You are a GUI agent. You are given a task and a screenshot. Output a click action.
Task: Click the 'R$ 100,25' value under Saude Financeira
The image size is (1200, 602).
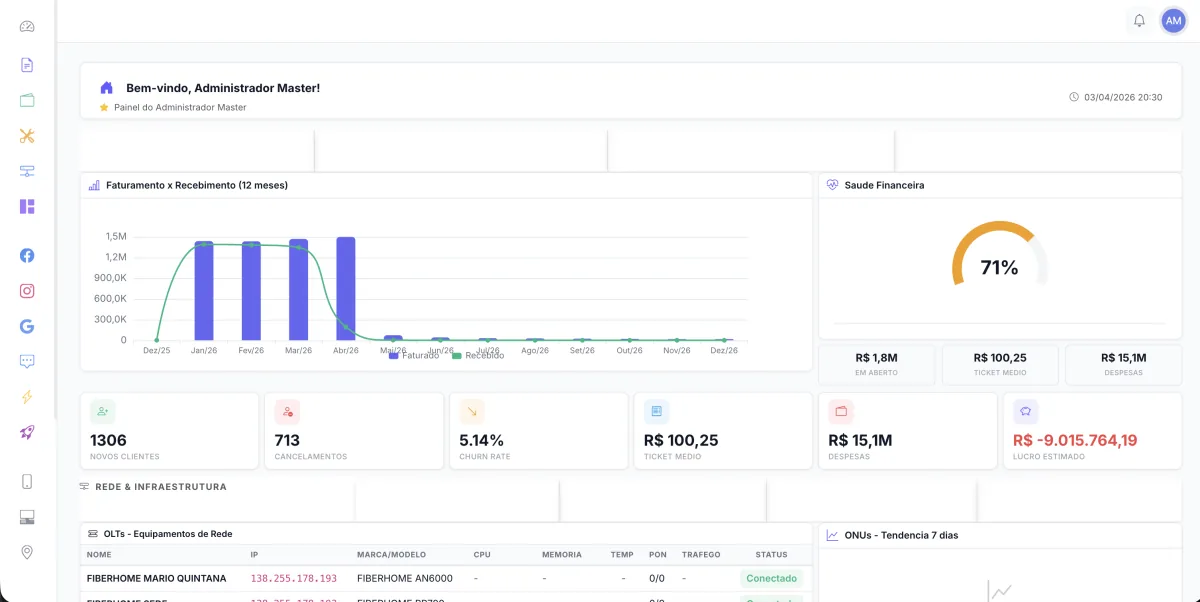pyautogui.click(x=1000, y=357)
